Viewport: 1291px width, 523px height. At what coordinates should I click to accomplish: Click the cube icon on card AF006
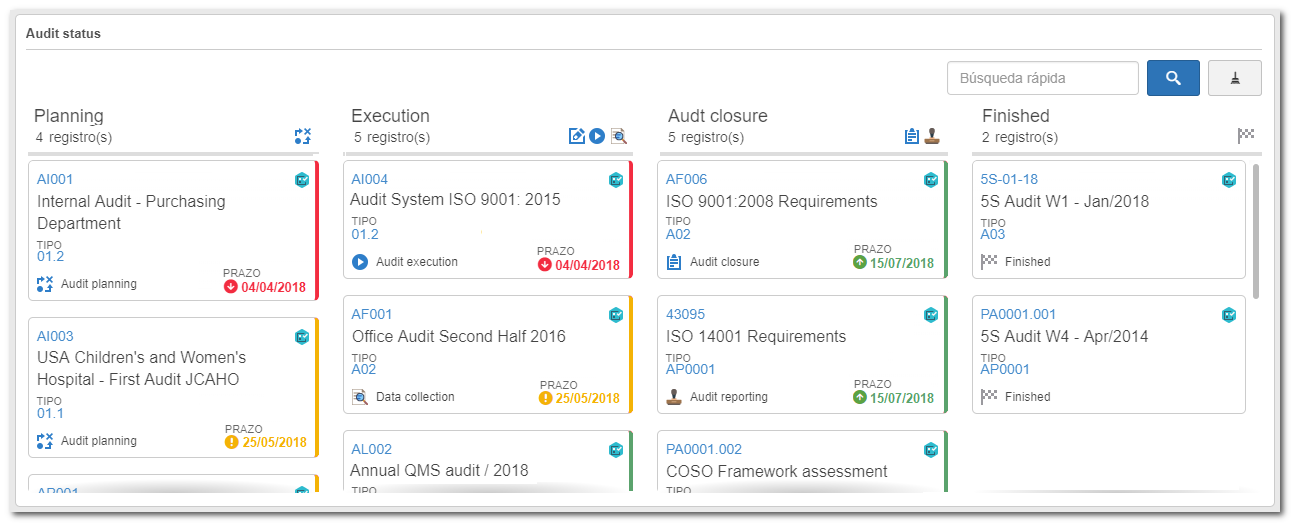pyautogui.click(x=931, y=180)
